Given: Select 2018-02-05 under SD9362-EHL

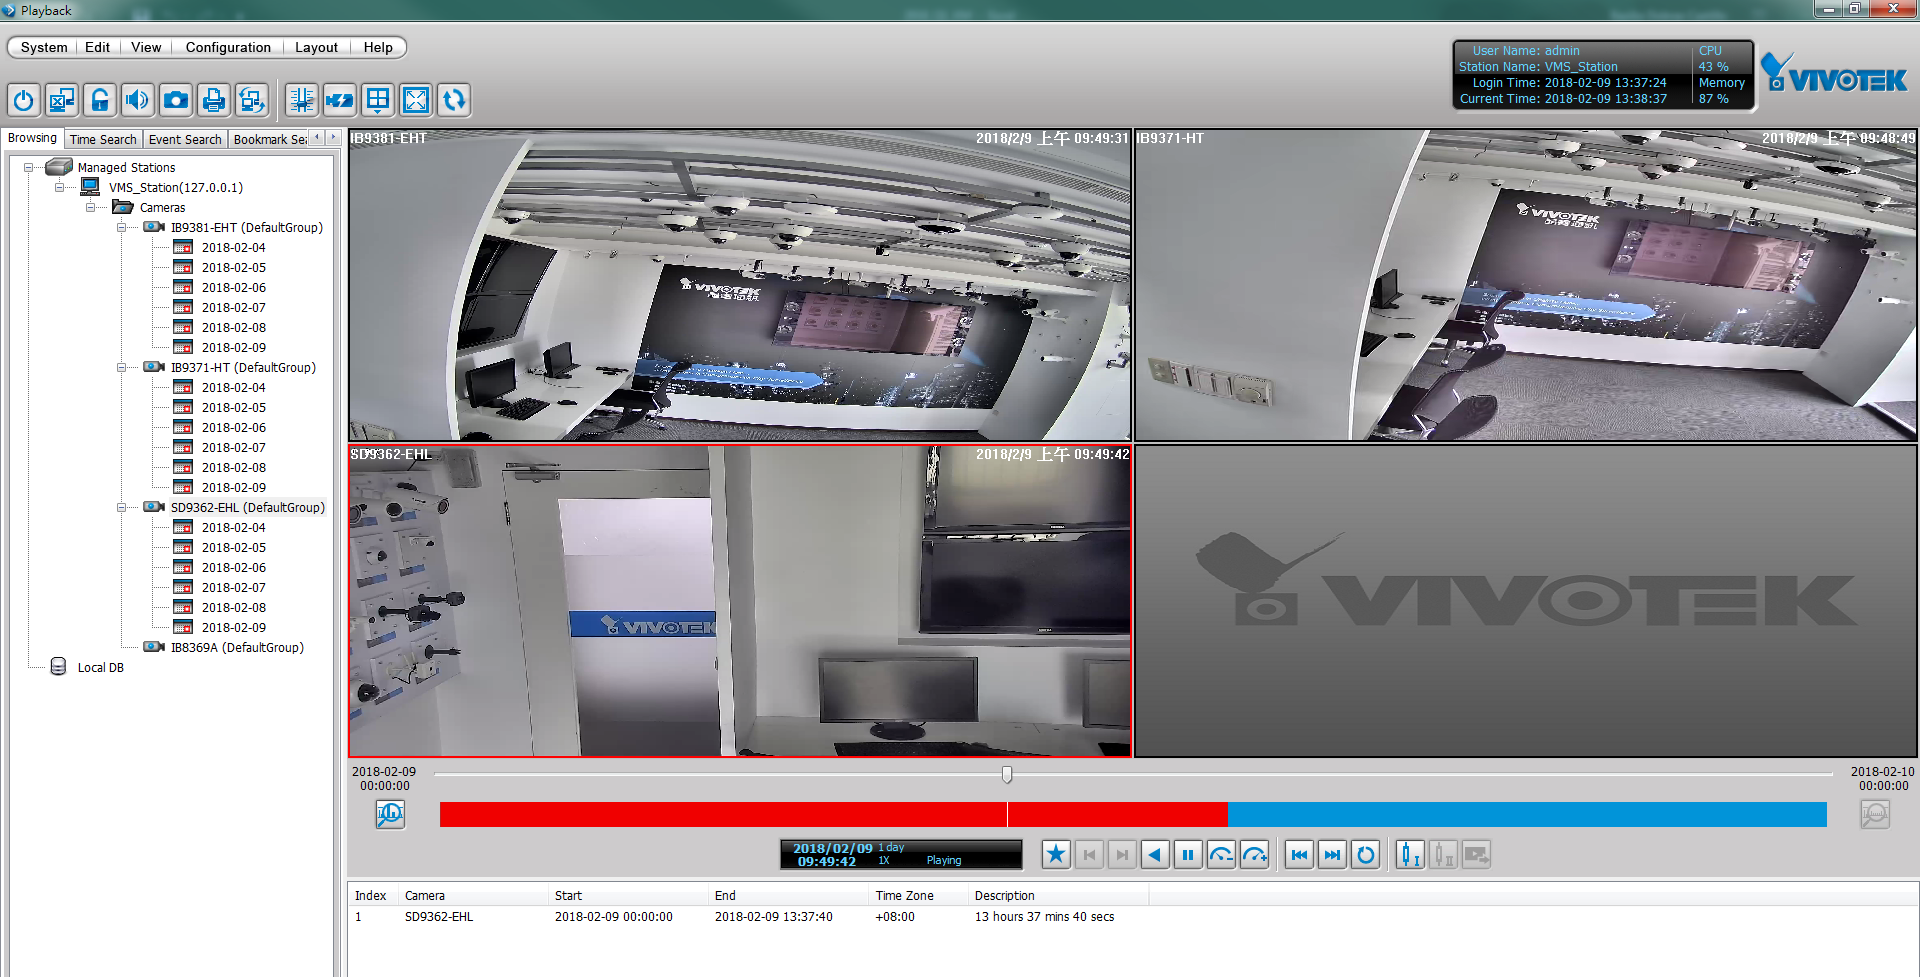Looking at the screenshot, I should click(233, 547).
